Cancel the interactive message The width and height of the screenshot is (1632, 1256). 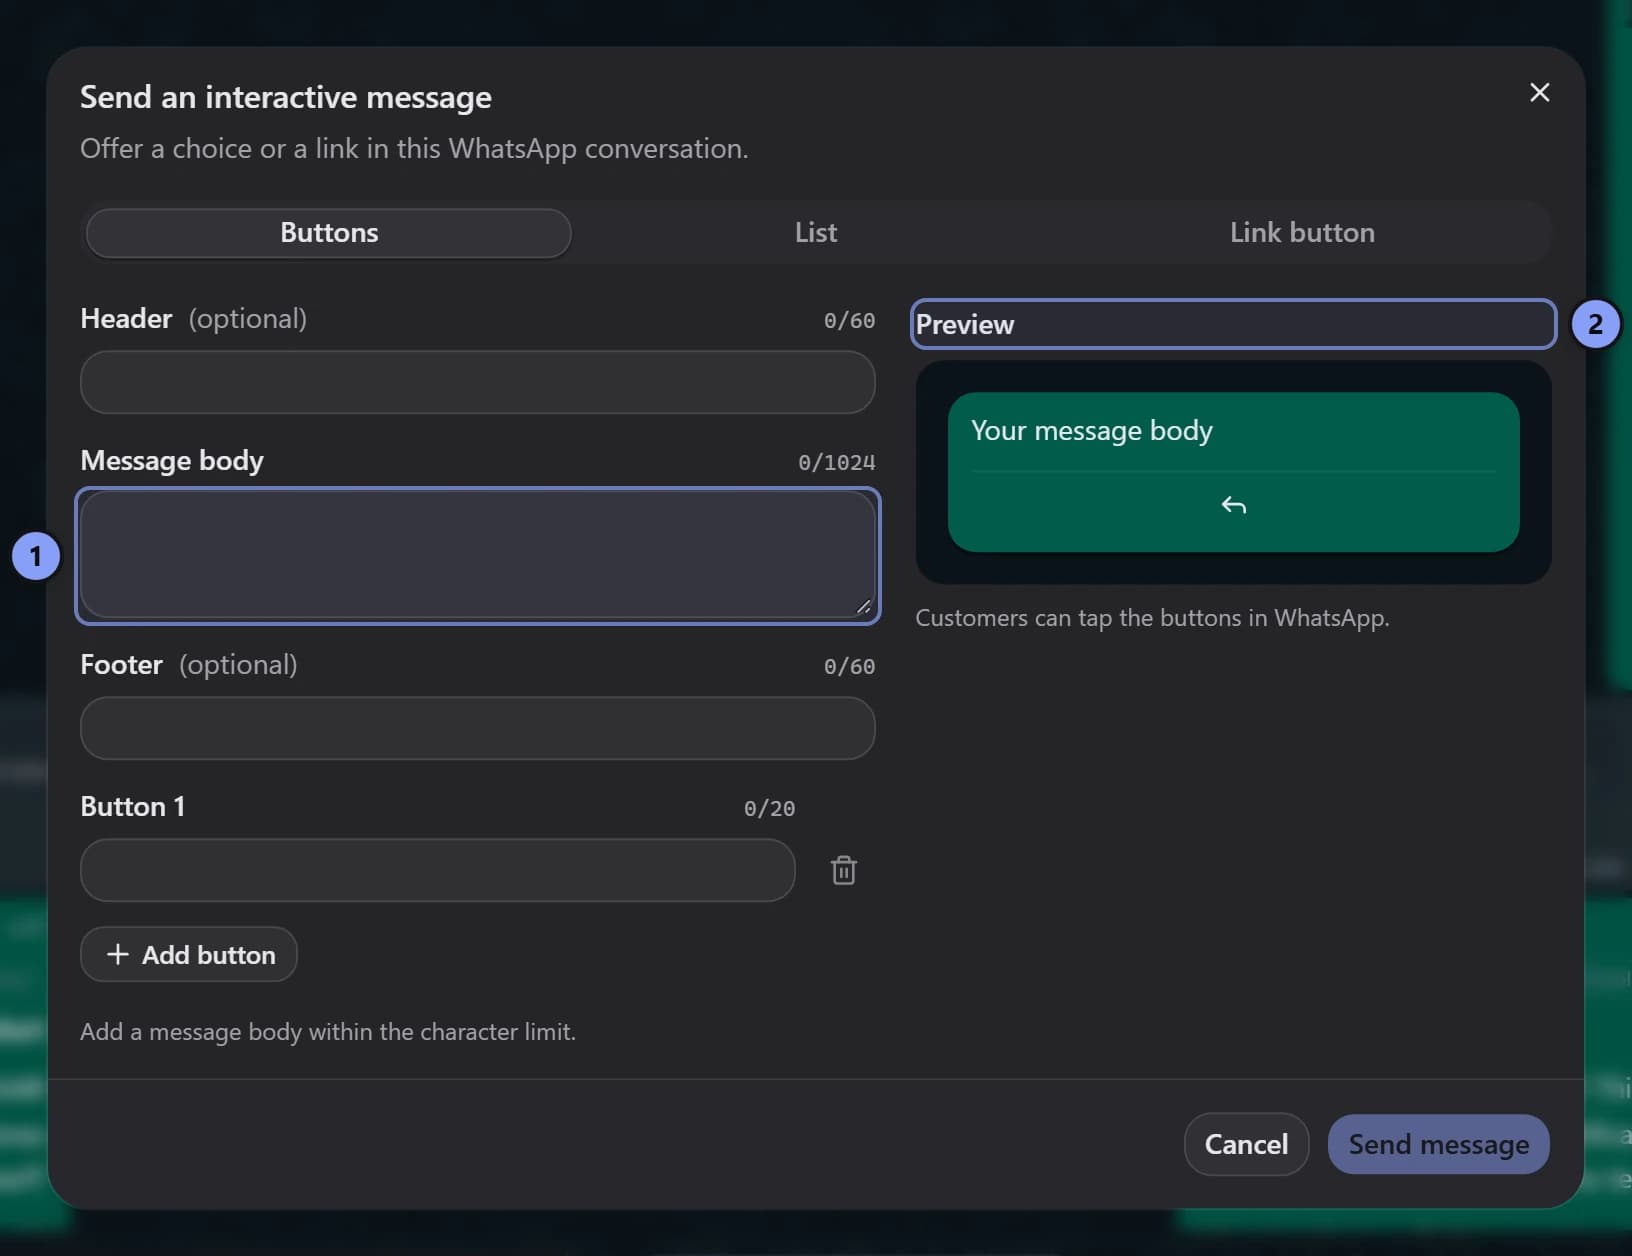pos(1246,1144)
